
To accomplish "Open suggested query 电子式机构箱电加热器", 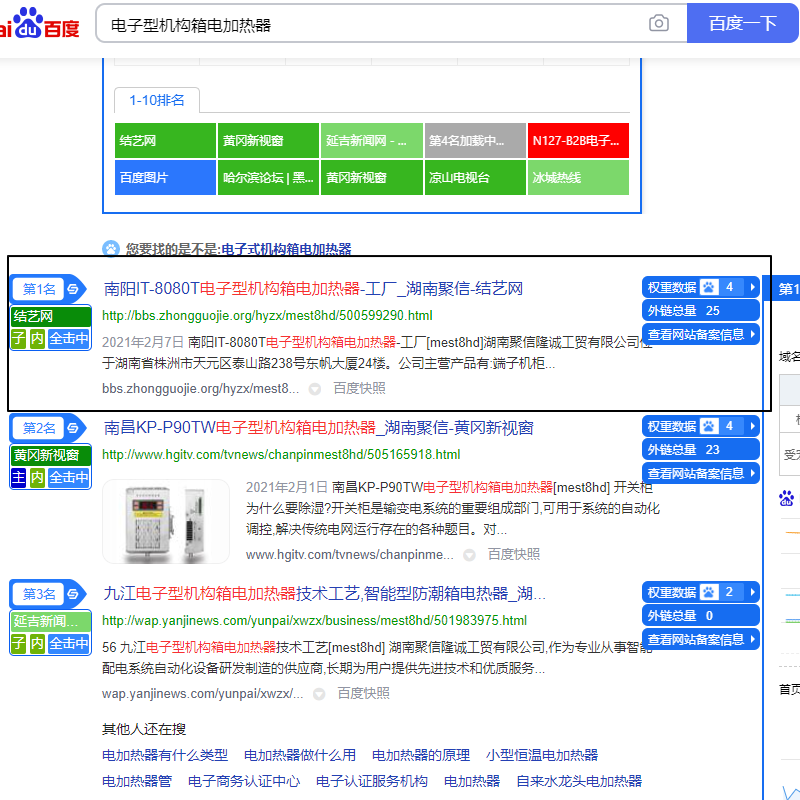I will click(286, 249).
